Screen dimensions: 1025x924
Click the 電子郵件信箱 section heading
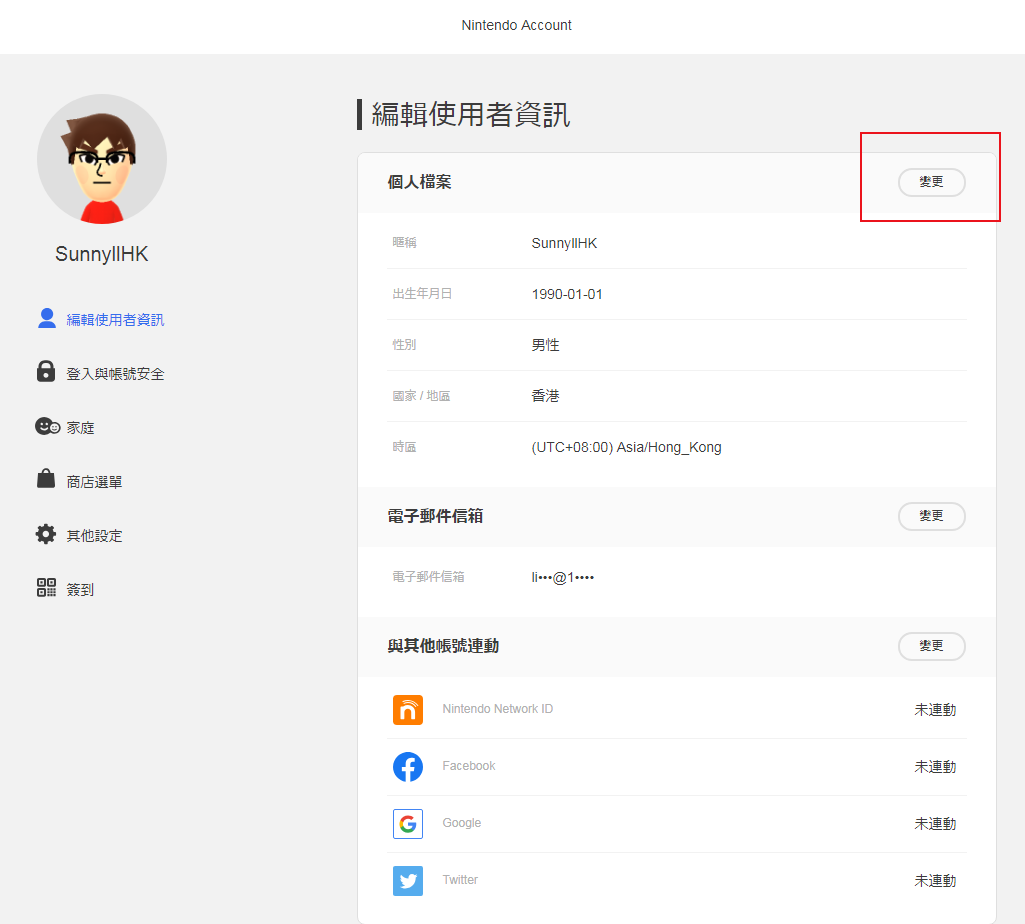coord(435,516)
